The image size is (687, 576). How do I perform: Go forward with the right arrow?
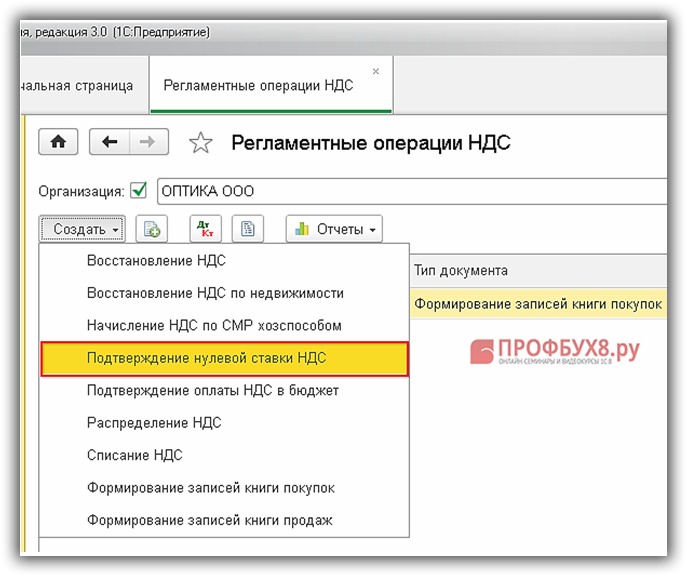tap(146, 142)
